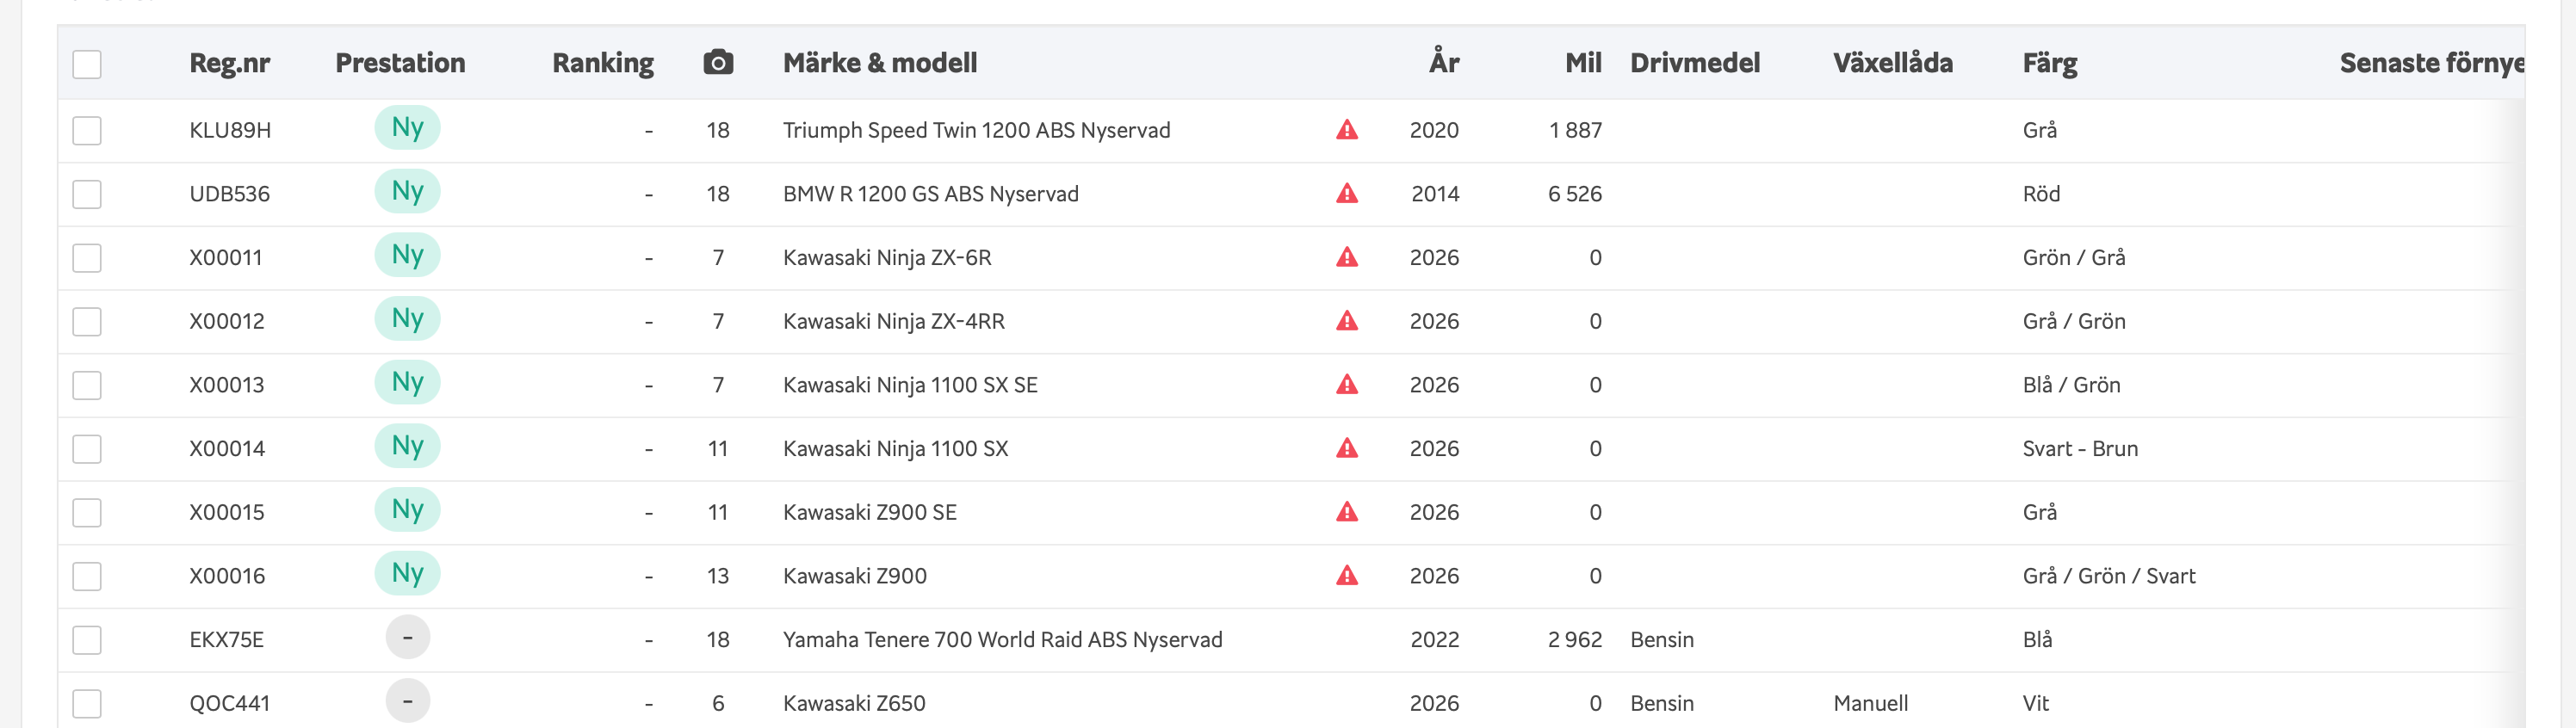Screen dimensions: 2576x728
Task: Click warning icon for Kawasaki Ninja ZX-6R
Action: pos(1347,258)
